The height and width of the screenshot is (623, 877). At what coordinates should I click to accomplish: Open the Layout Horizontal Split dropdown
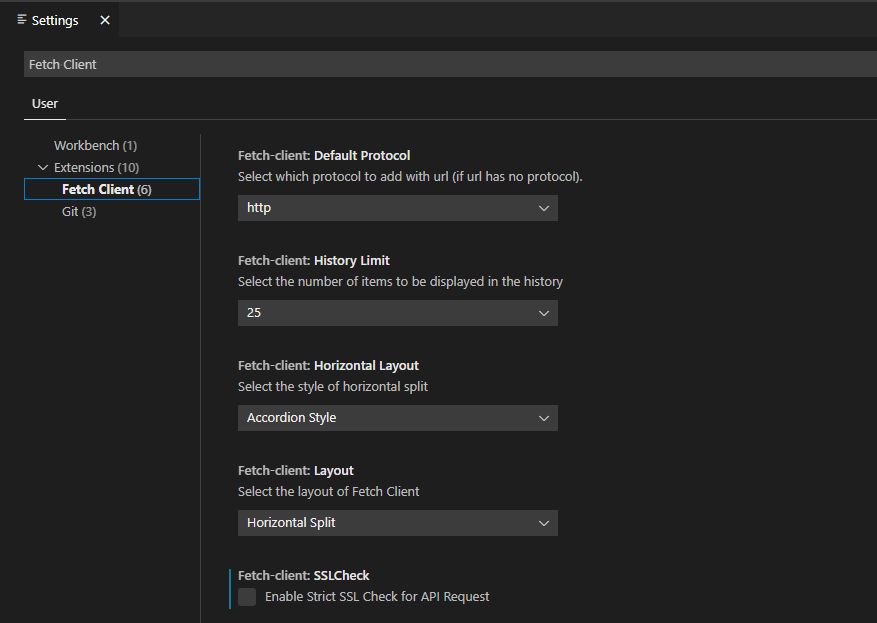(398, 523)
